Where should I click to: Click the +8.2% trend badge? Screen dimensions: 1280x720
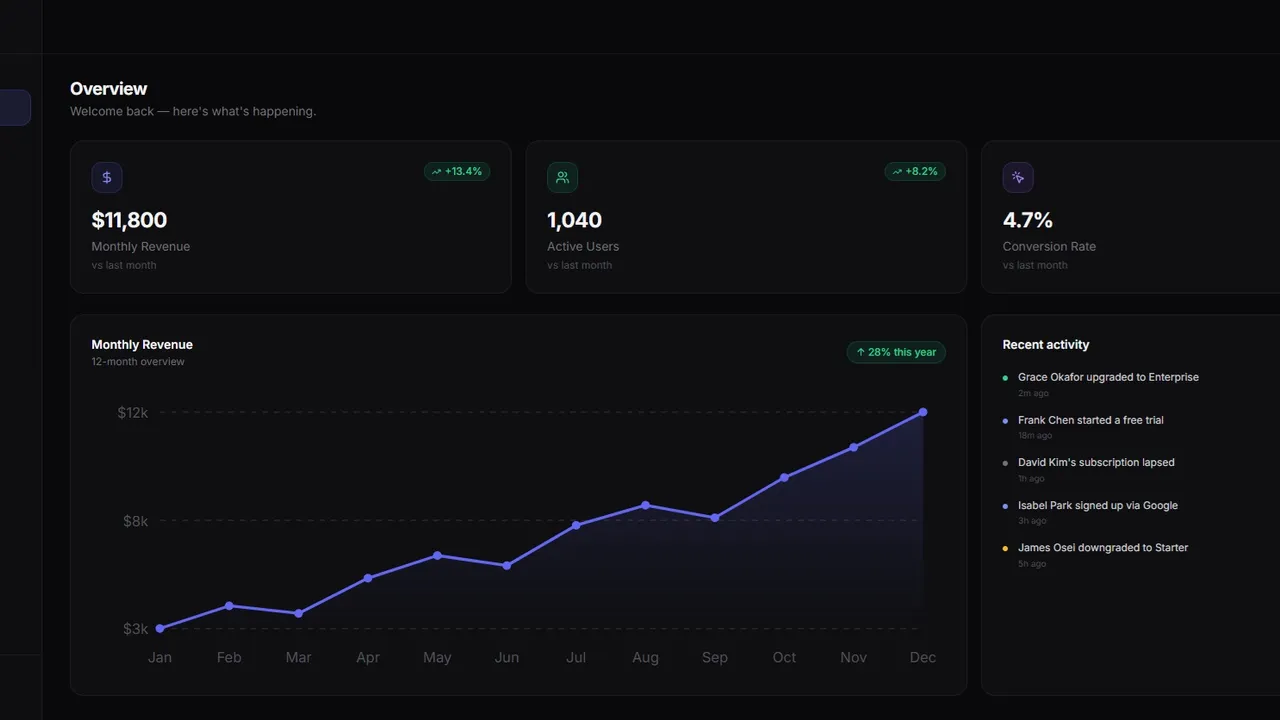(x=915, y=172)
